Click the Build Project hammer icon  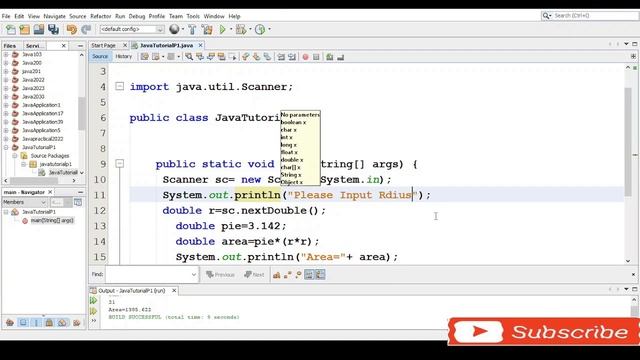pos(192,29)
